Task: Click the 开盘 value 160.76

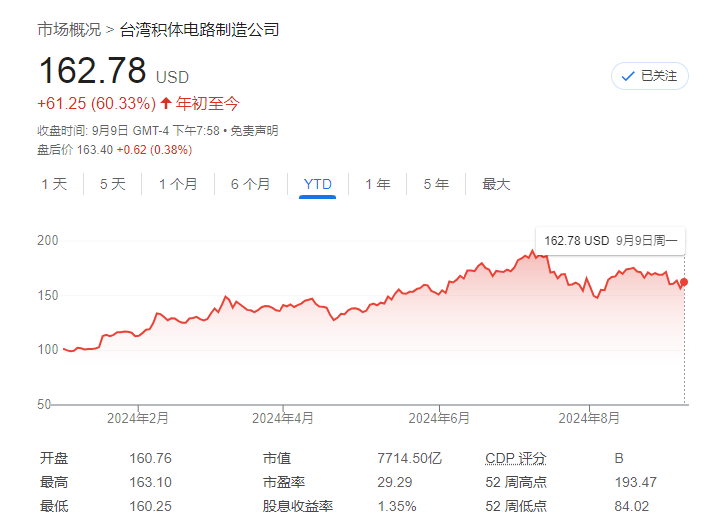Action: (150, 458)
